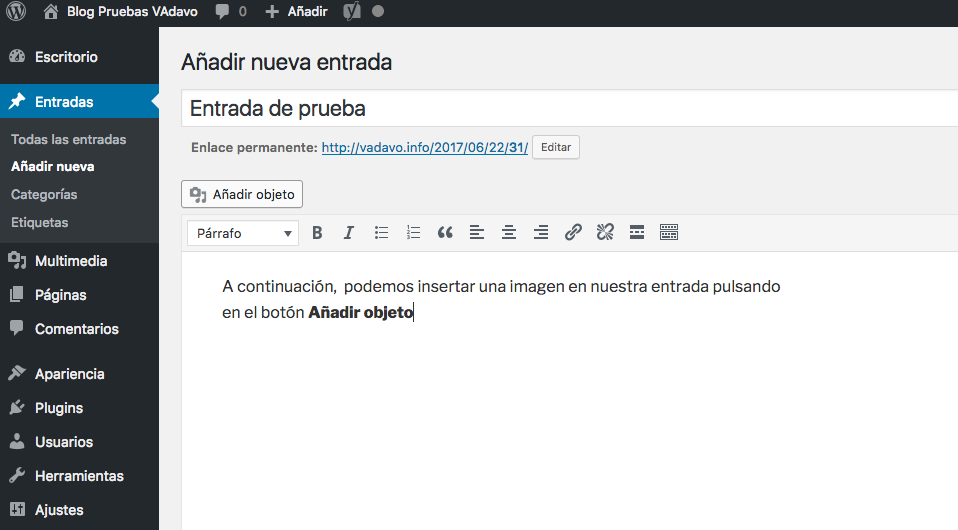Open Herramientas menu
This screenshot has height=530, width=958.
(x=79, y=476)
